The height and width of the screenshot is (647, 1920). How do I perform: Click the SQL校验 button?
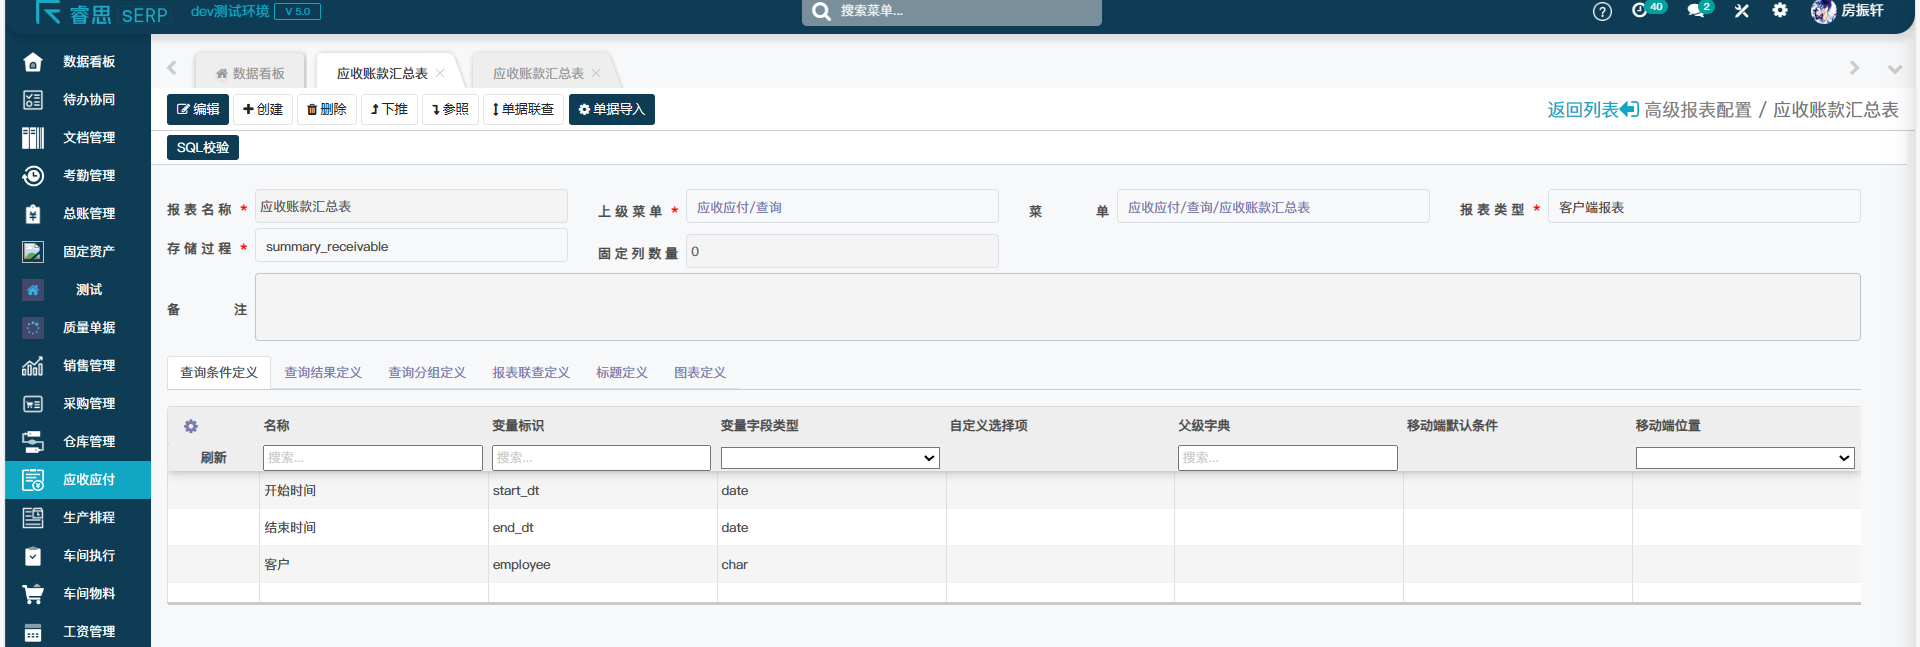coord(203,148)
